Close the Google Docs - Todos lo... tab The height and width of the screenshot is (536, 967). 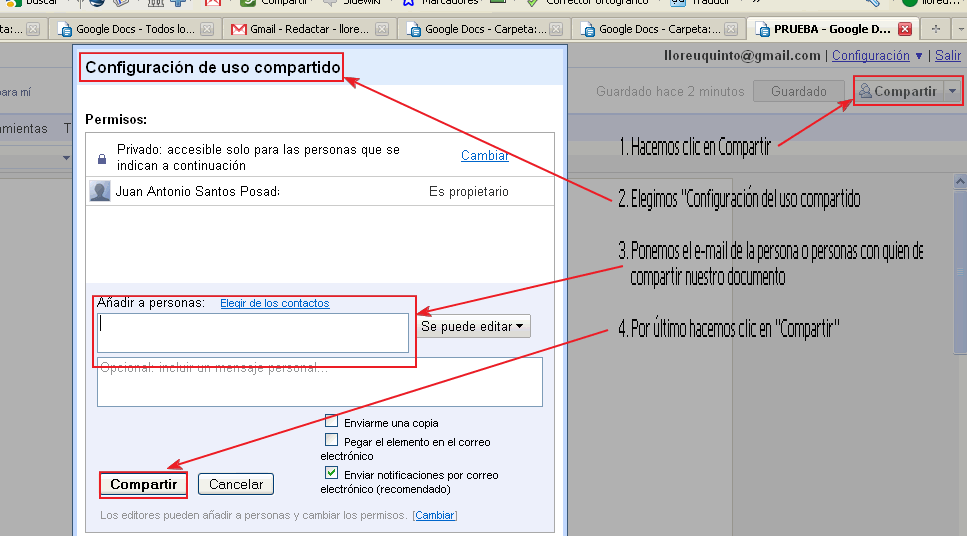(207, 29)
